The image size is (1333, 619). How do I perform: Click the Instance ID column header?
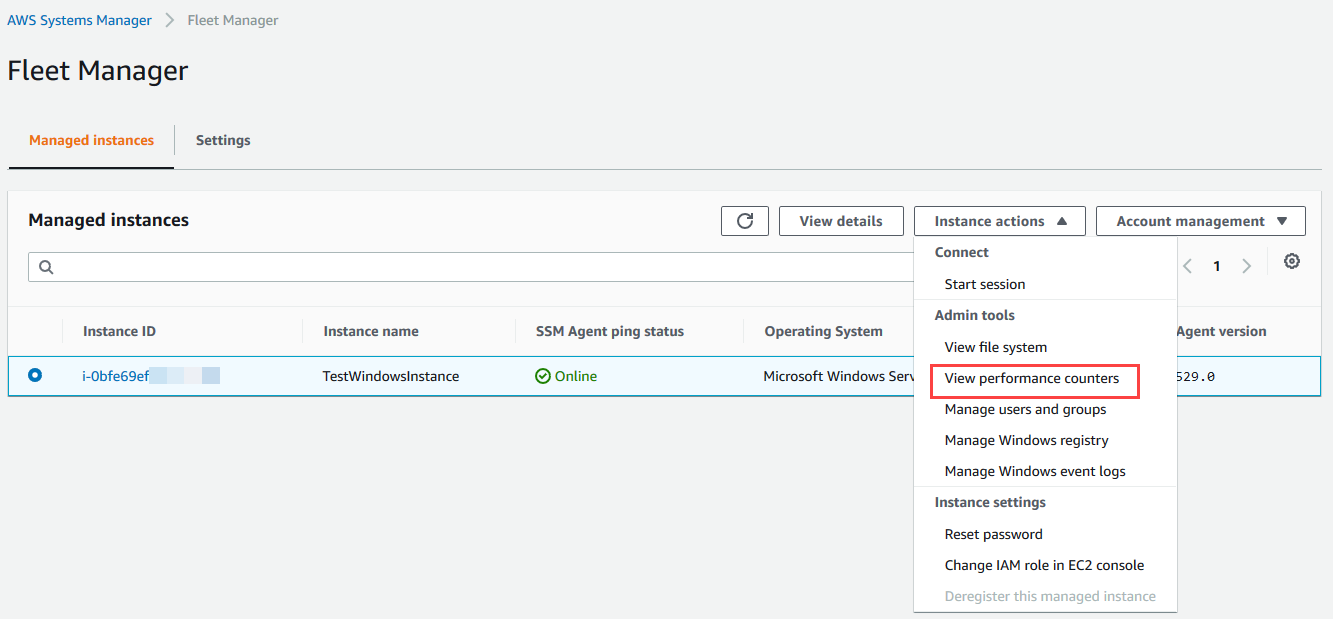pyautogui.click(x=119, y=331)
